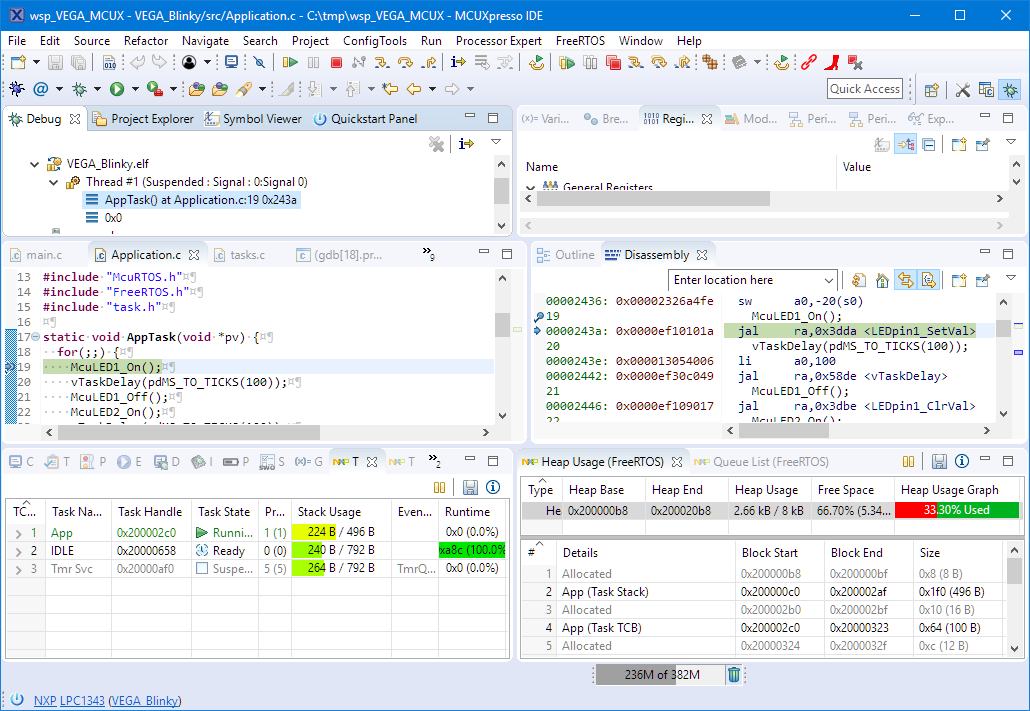Click the green Resume debug button
The image size is (1030, 711).
pos(290,62)
